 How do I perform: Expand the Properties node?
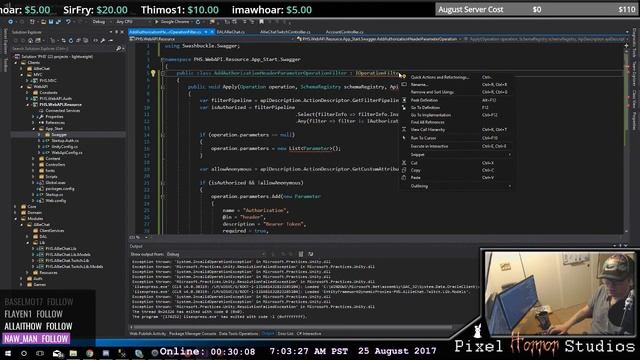(x=33, y=117)
